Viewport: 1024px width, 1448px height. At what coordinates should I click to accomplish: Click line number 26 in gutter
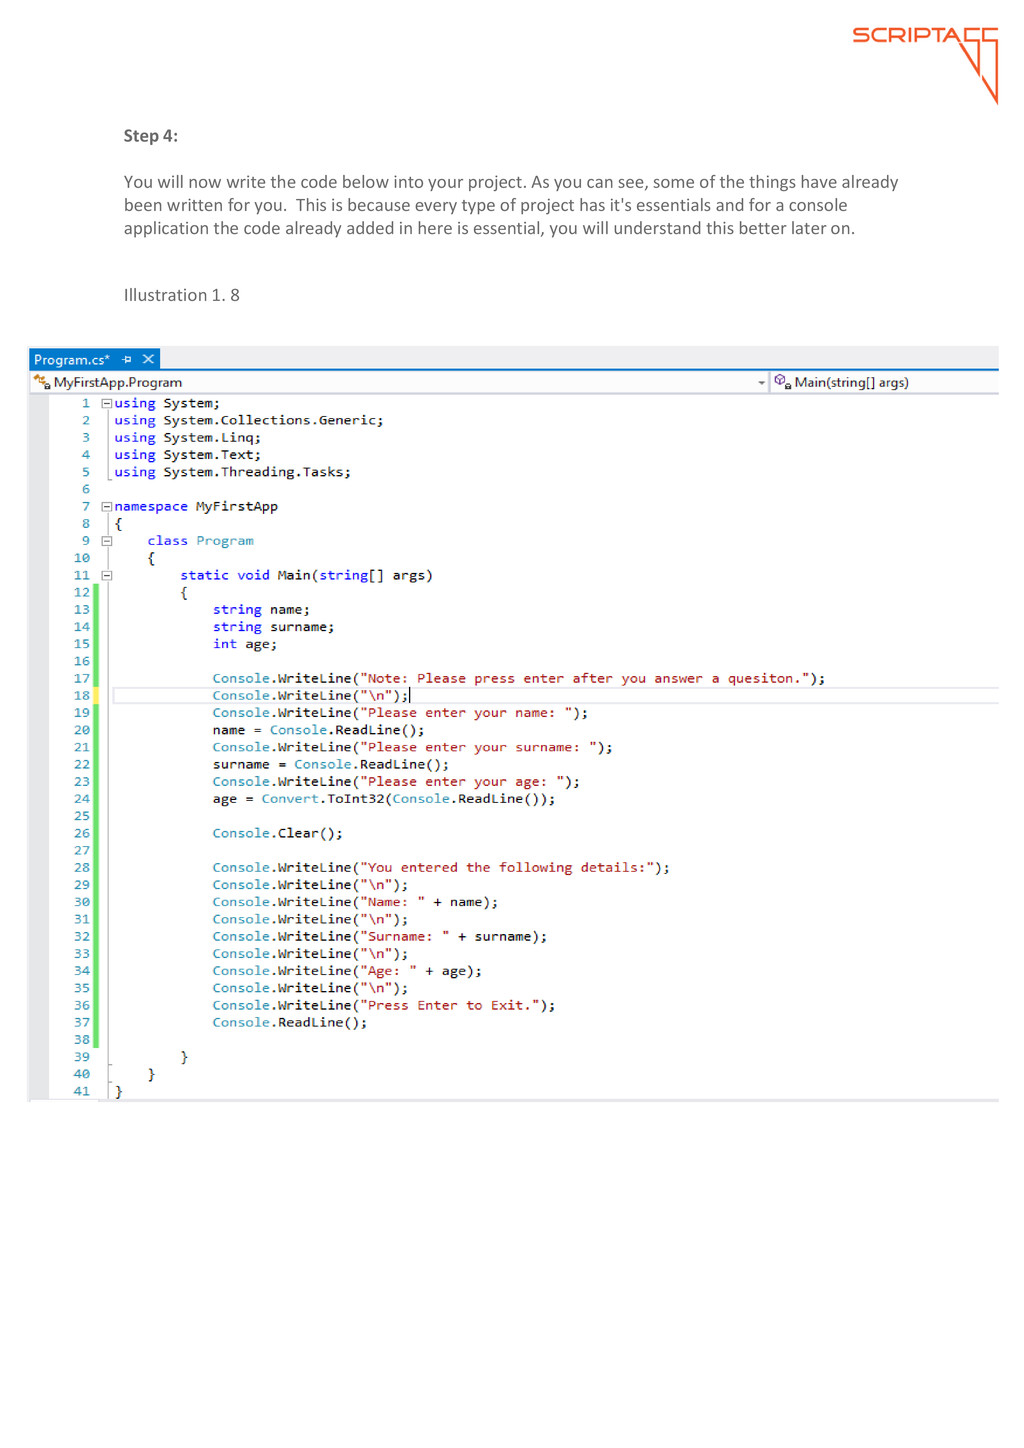(x=82, y=834)
